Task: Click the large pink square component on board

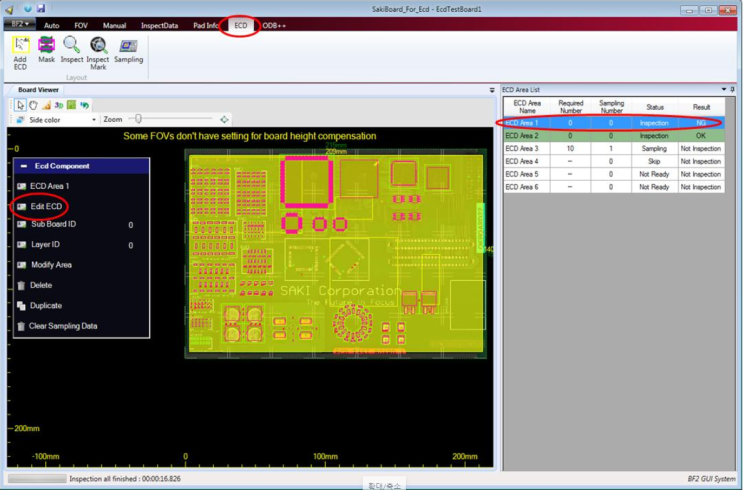Action: pos(307,182)
